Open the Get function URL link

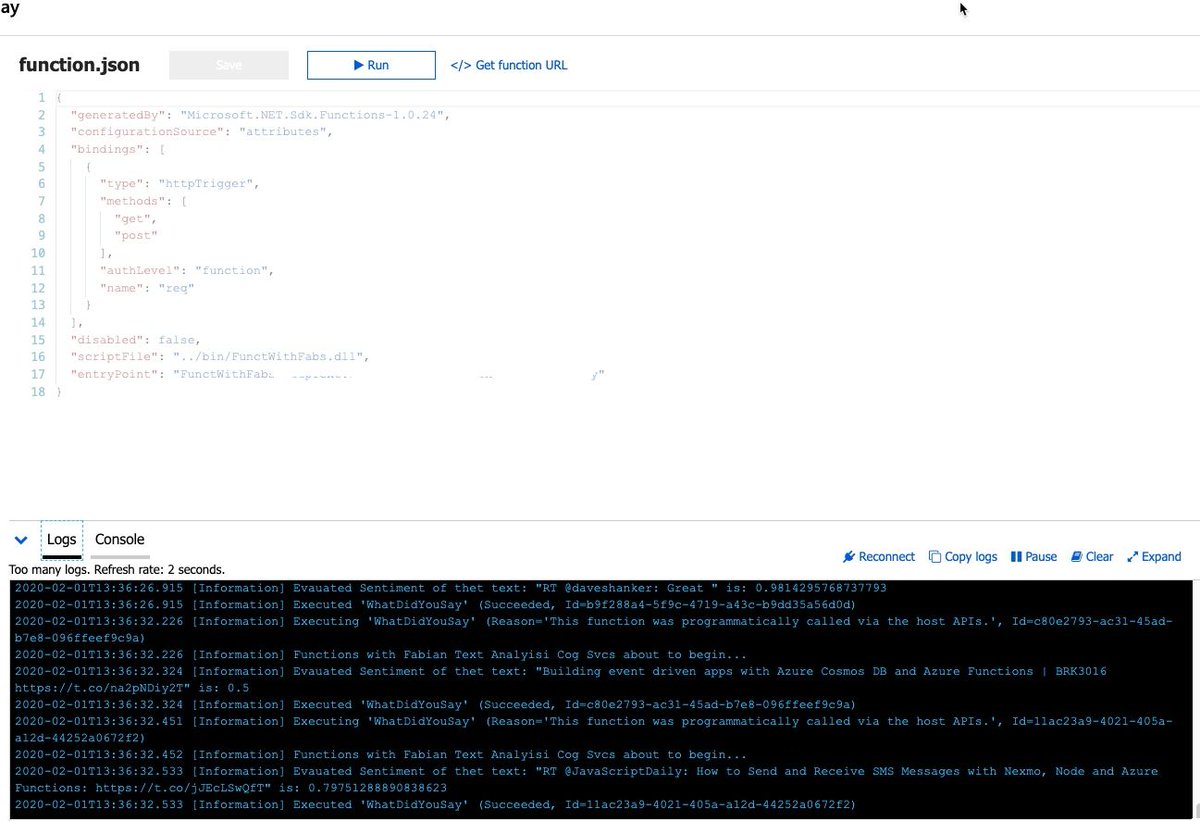pos(516,64)
